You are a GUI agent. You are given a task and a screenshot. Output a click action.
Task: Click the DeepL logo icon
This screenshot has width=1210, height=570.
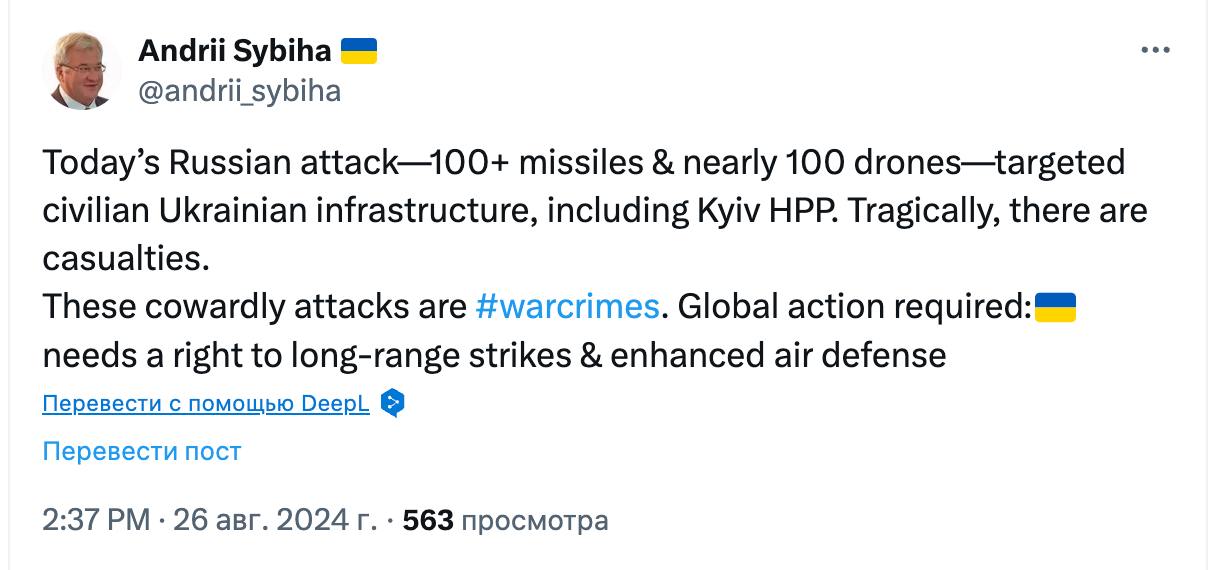[x=393, y=403]
